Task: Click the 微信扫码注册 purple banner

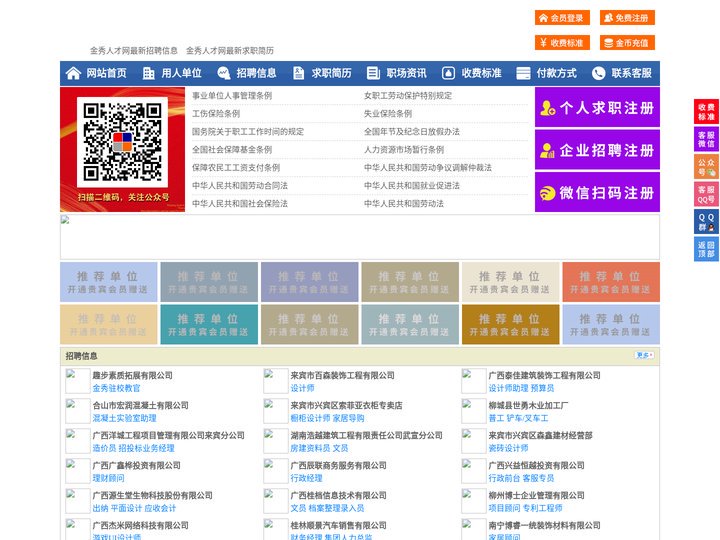Action: (x=597, y=192)
